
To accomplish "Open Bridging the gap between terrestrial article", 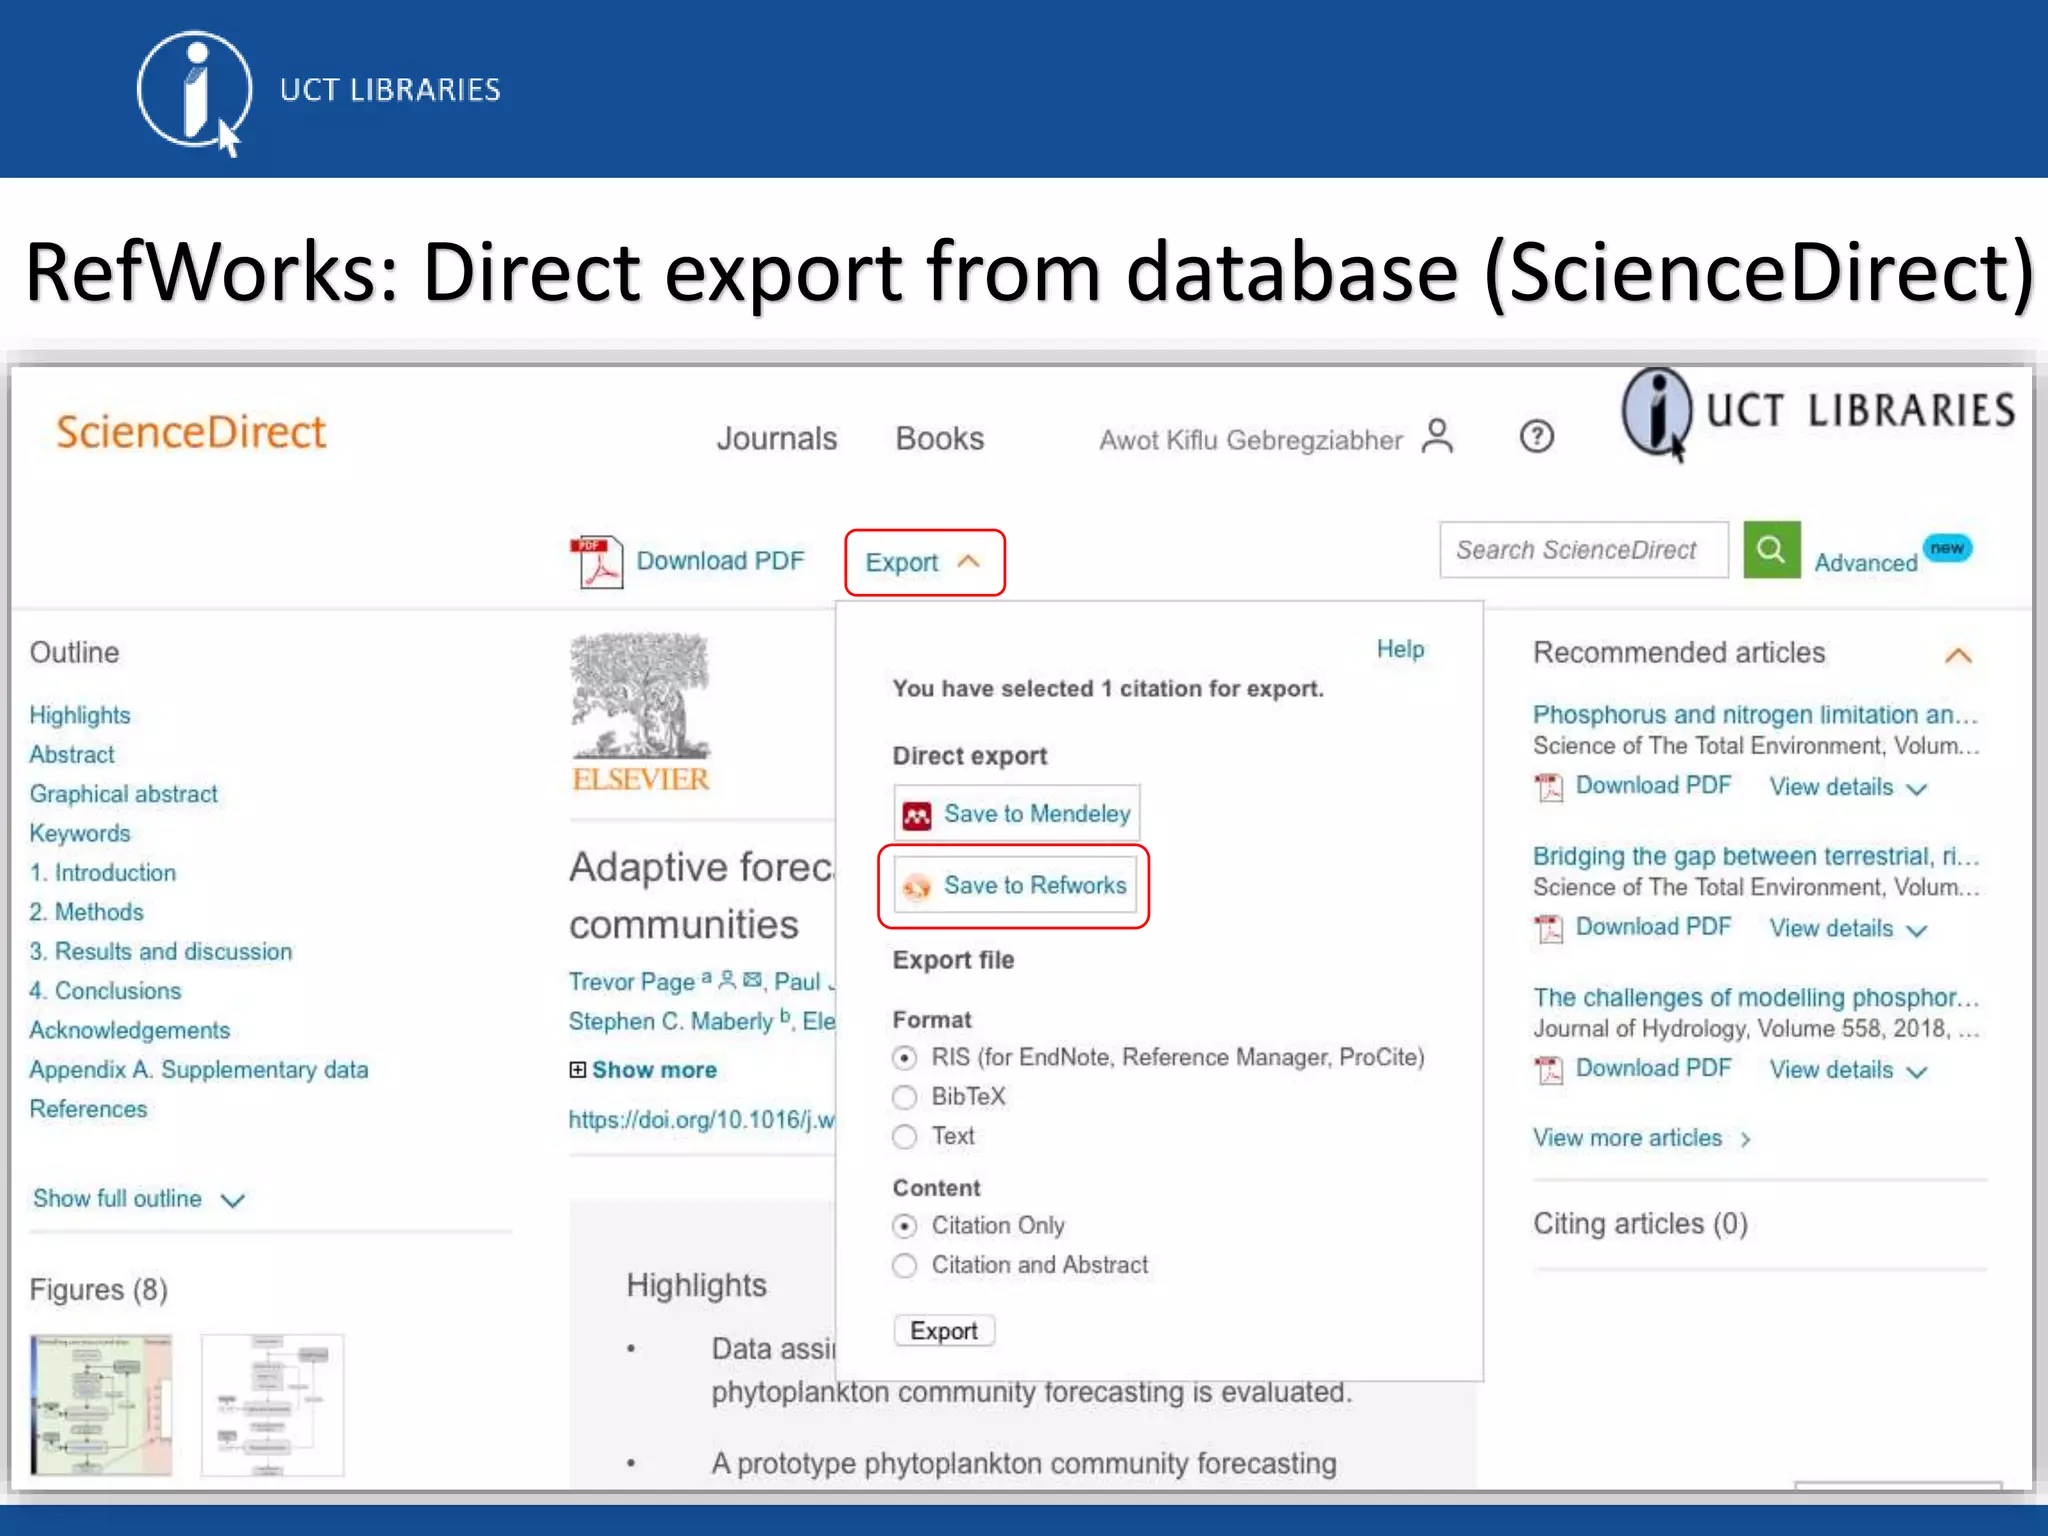I will [x=1756, y=856].
